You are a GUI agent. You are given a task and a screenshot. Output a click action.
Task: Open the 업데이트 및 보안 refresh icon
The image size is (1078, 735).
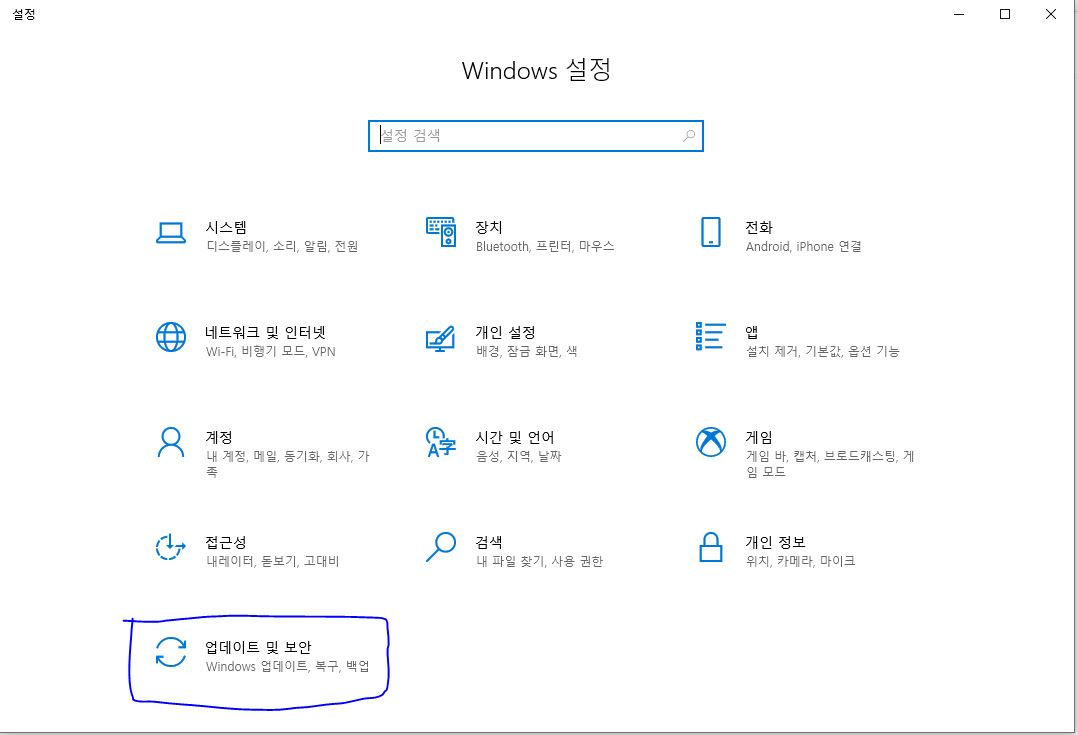[170, 652]
